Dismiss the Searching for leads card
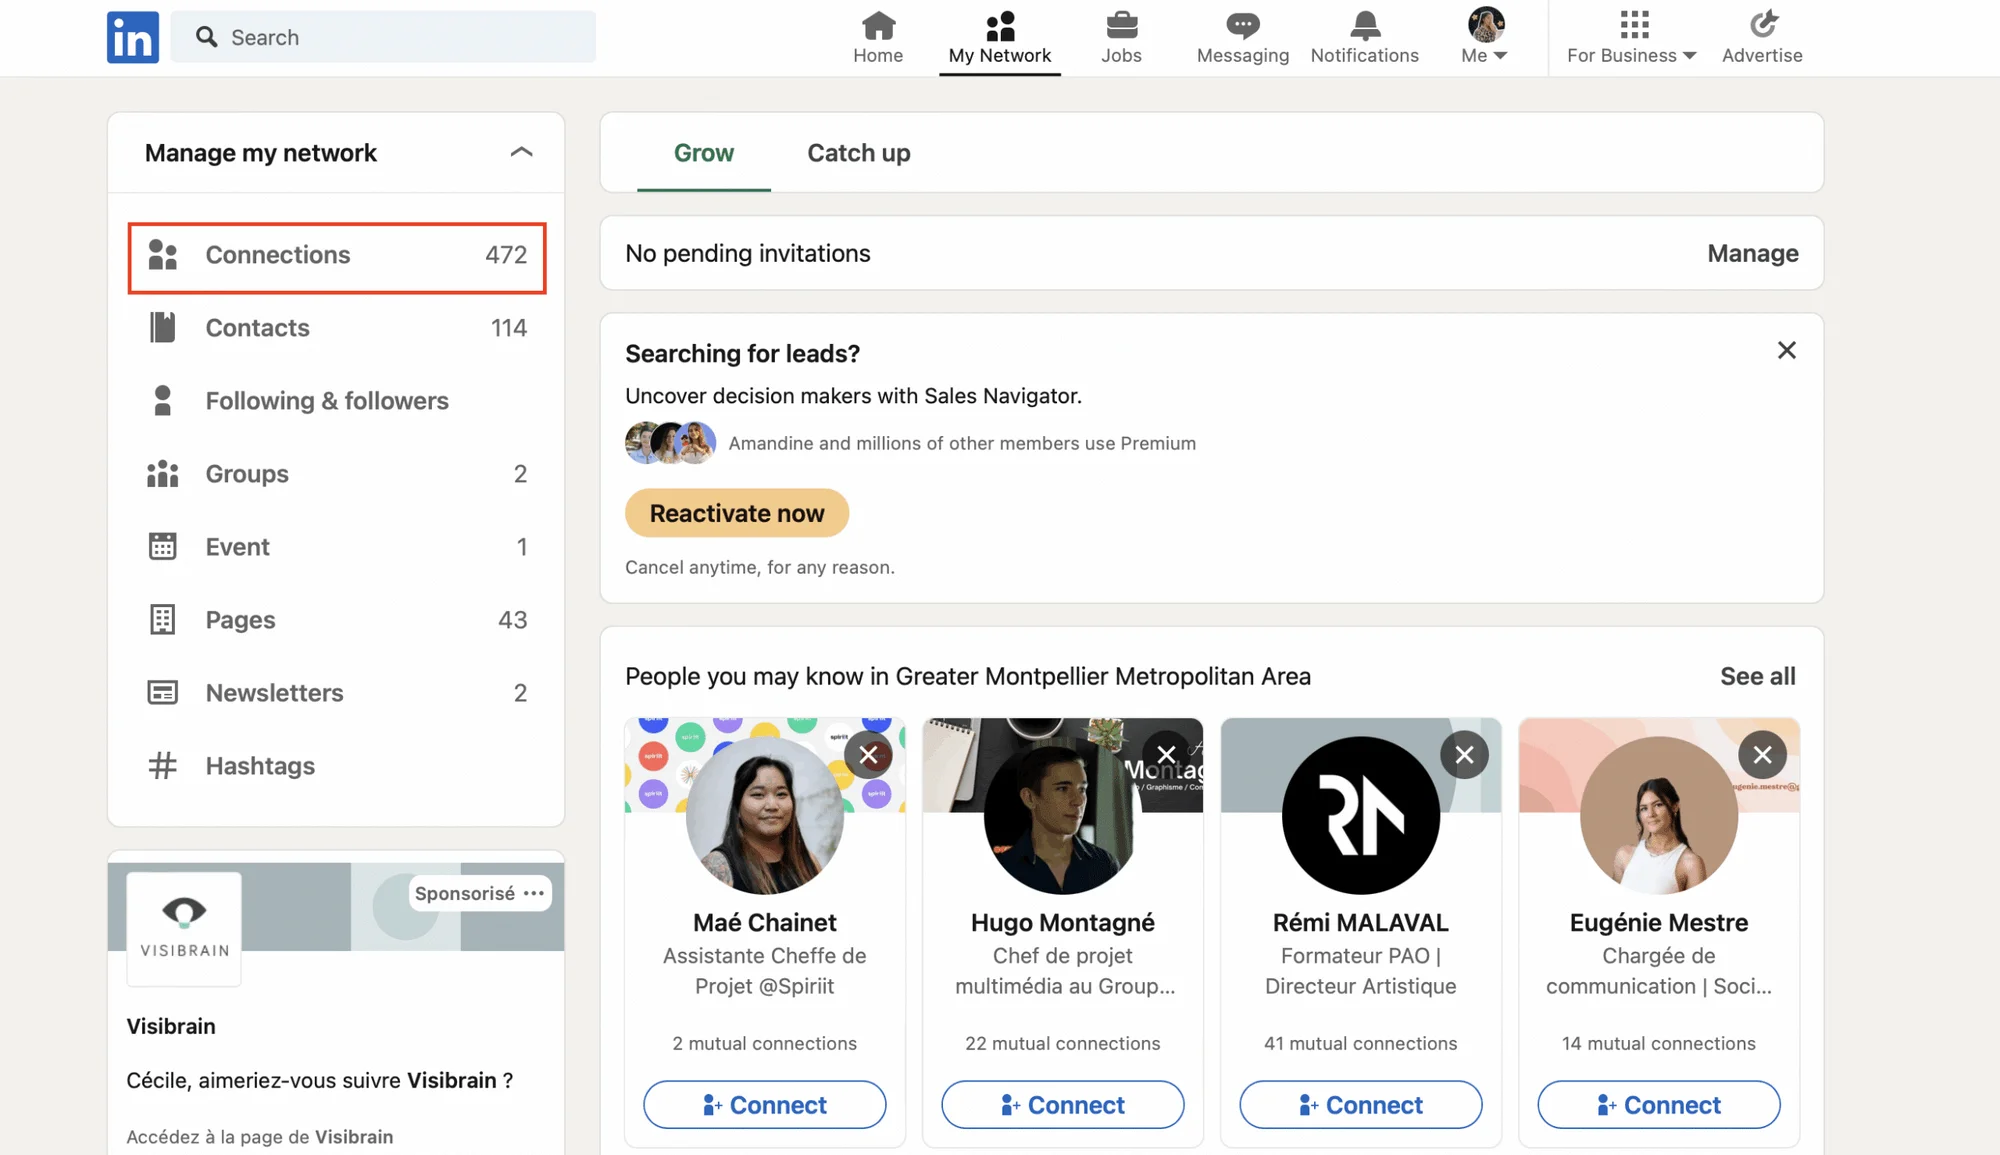 1786,350
